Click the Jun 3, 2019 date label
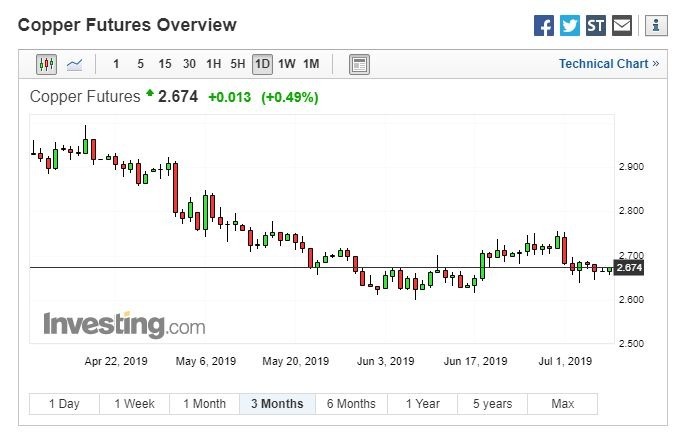The height and width of the screenshot is (440, 680). pos(385,361)
